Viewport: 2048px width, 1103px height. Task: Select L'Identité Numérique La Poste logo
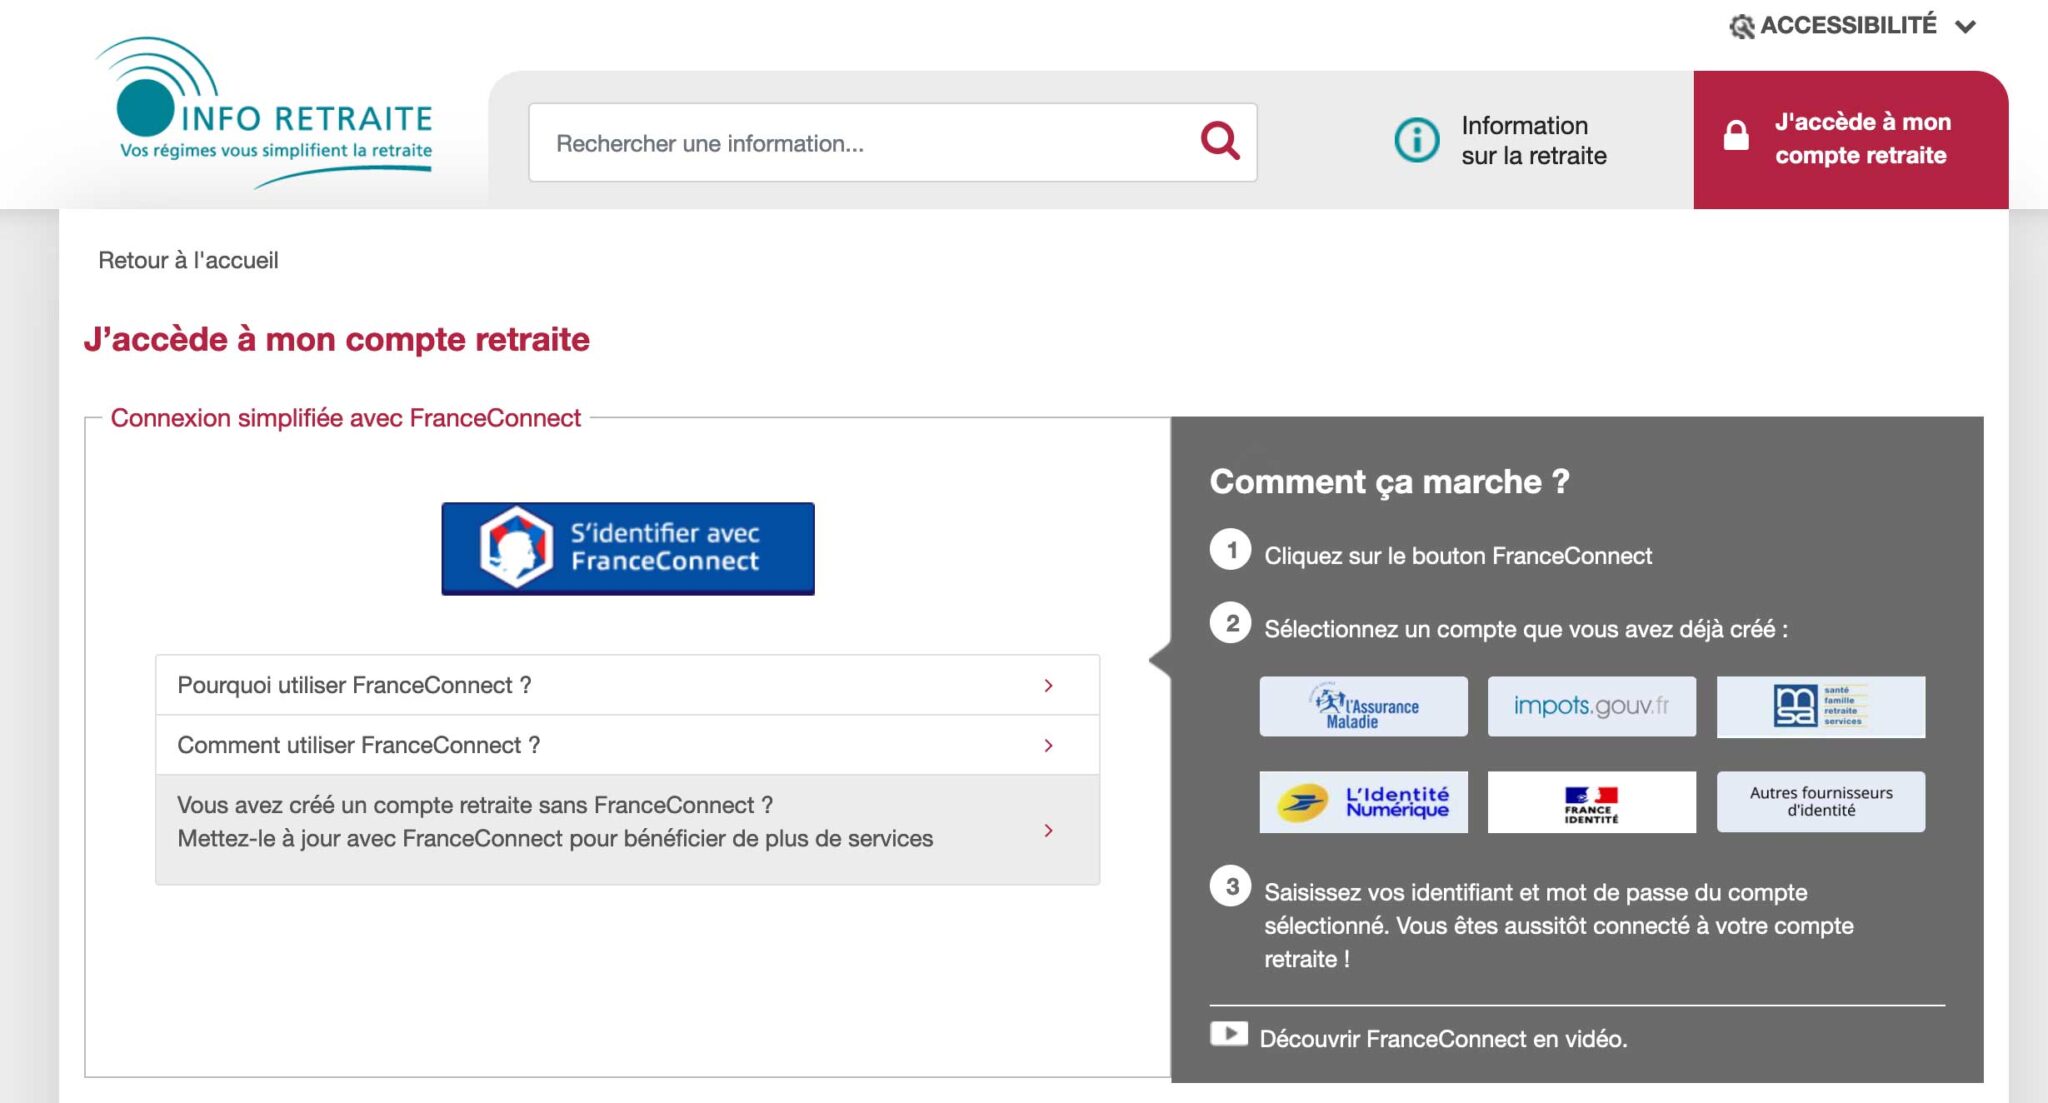(x=1363, y=801)
